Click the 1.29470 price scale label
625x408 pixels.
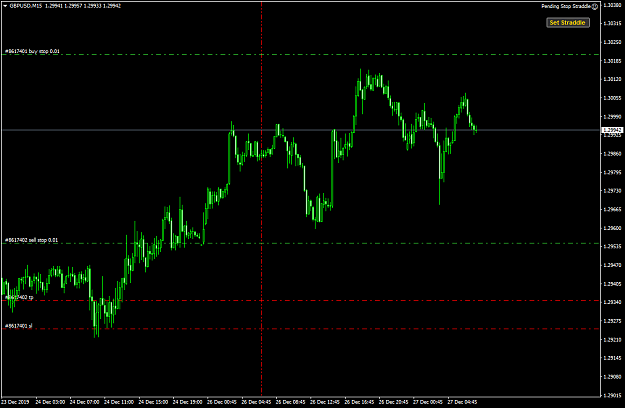tap(612, 265)
